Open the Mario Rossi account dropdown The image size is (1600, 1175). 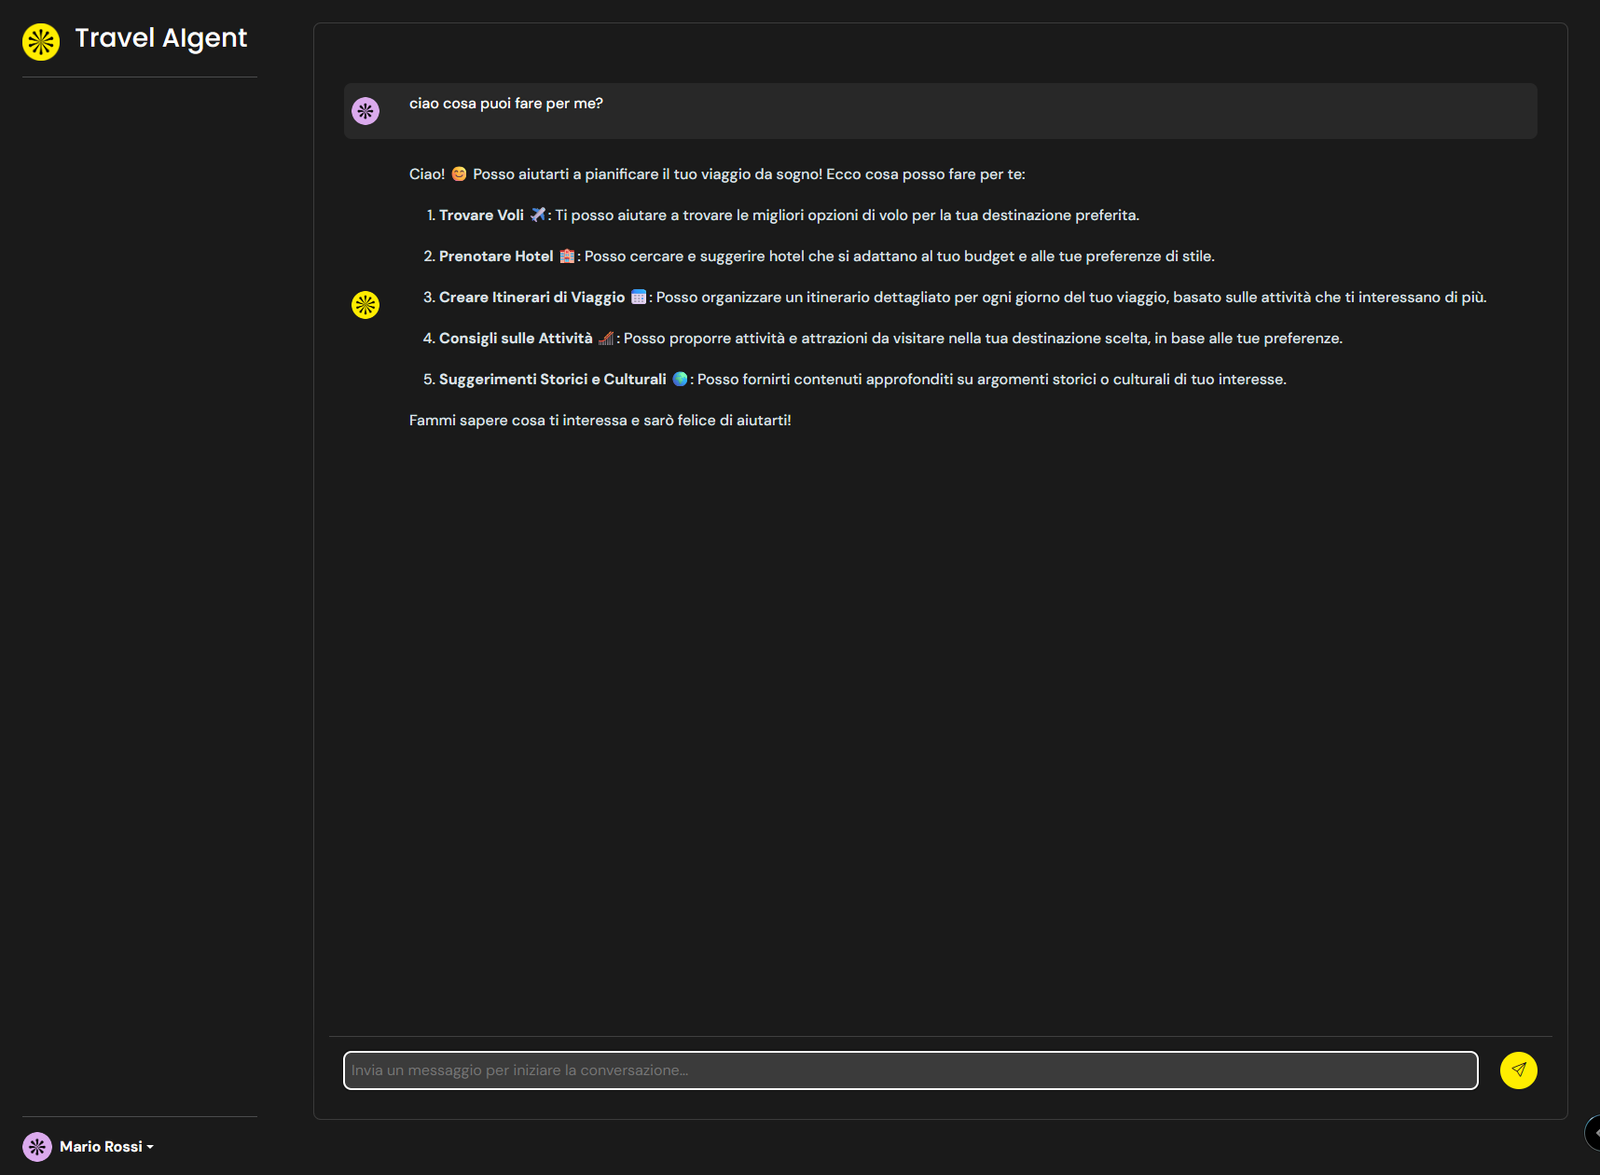(103, 1146)
